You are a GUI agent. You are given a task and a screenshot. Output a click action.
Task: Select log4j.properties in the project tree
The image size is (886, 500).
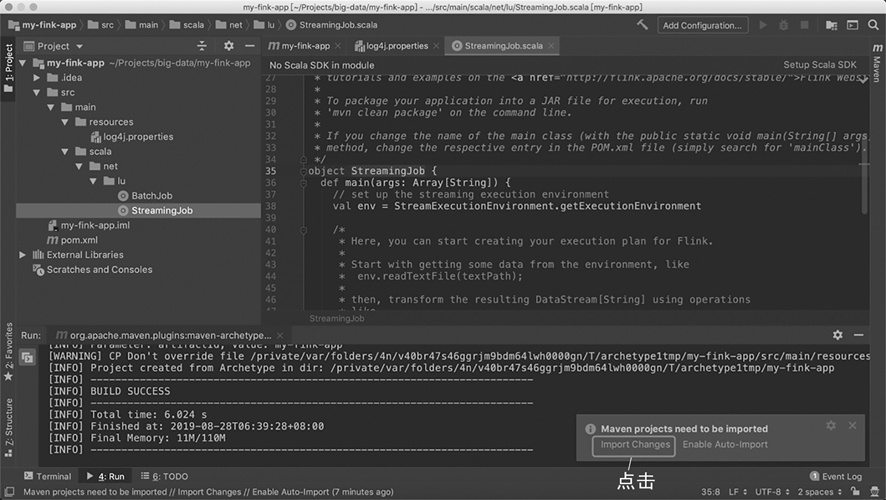(132, 137)
